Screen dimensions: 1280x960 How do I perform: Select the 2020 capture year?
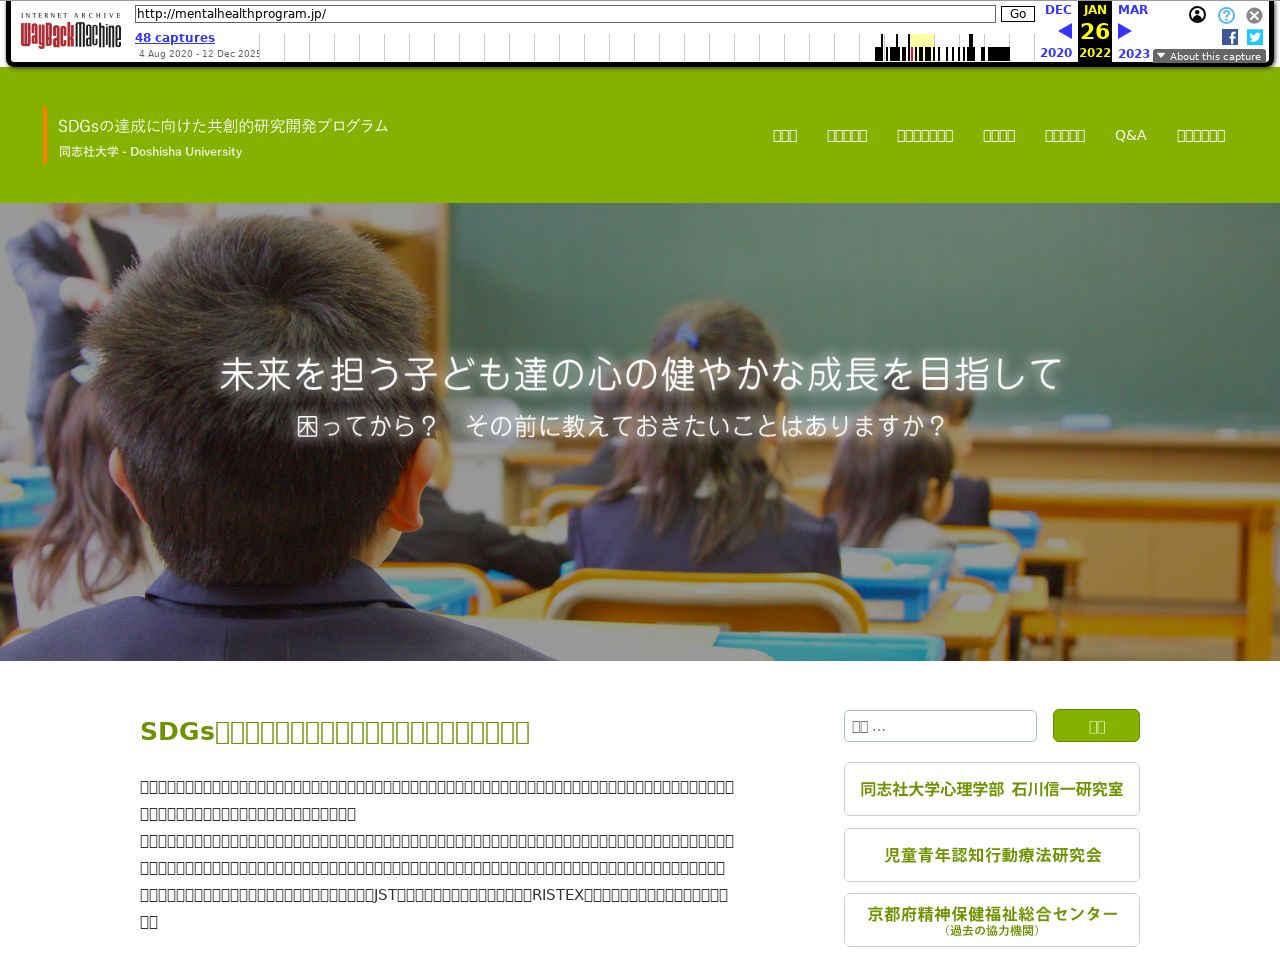(1056, 53)
